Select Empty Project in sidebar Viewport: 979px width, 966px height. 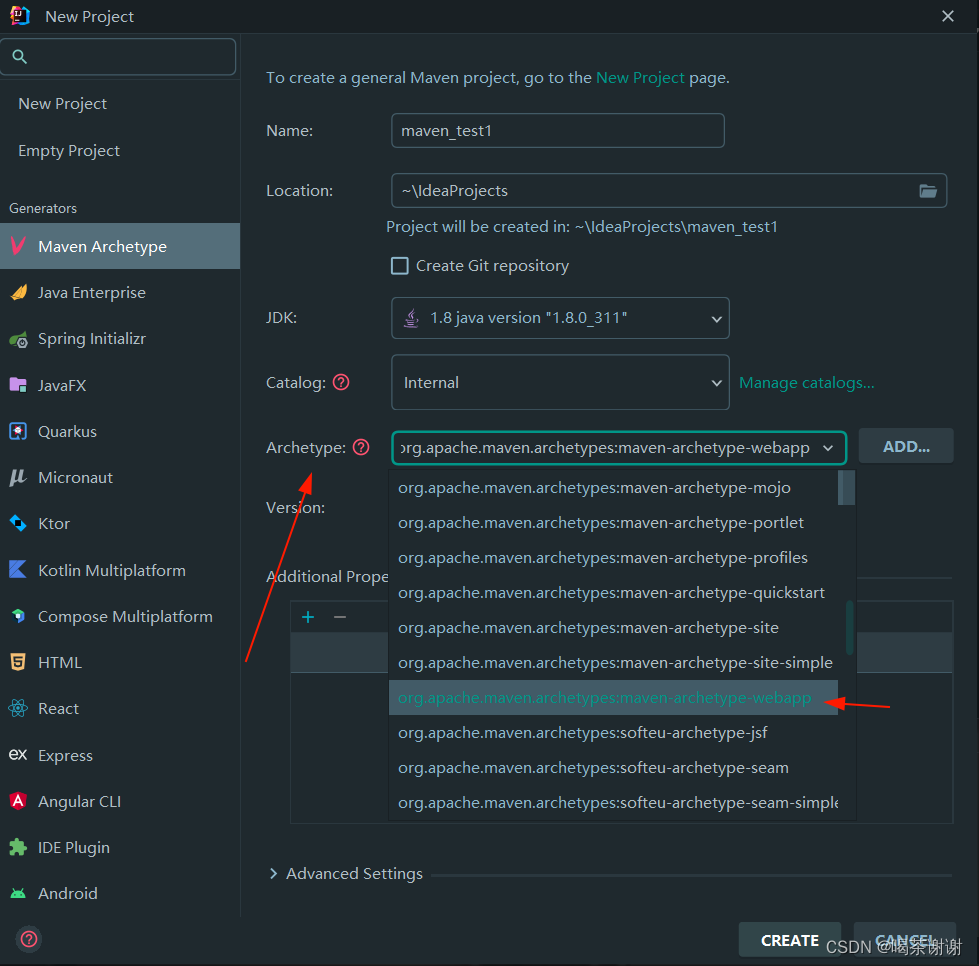coord(69,150)
